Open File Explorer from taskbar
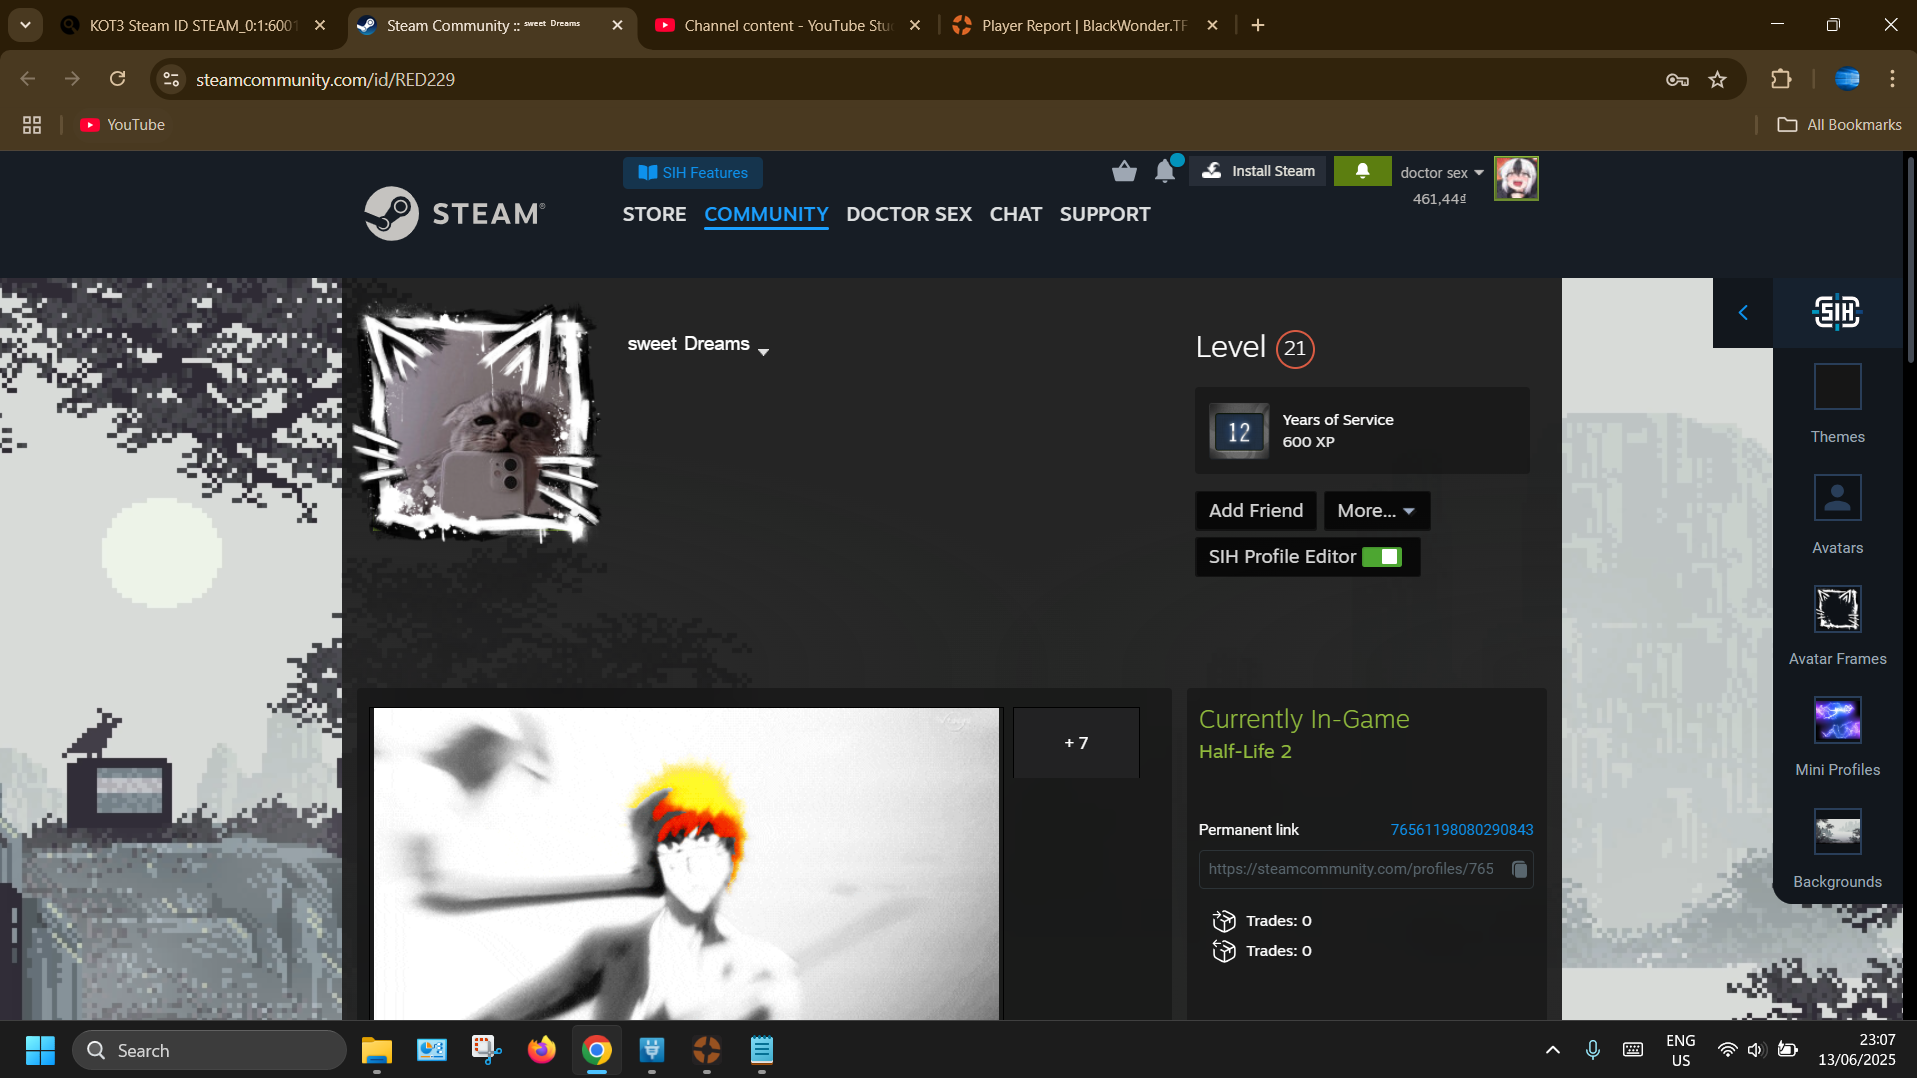 click(x=377, y=1050)
